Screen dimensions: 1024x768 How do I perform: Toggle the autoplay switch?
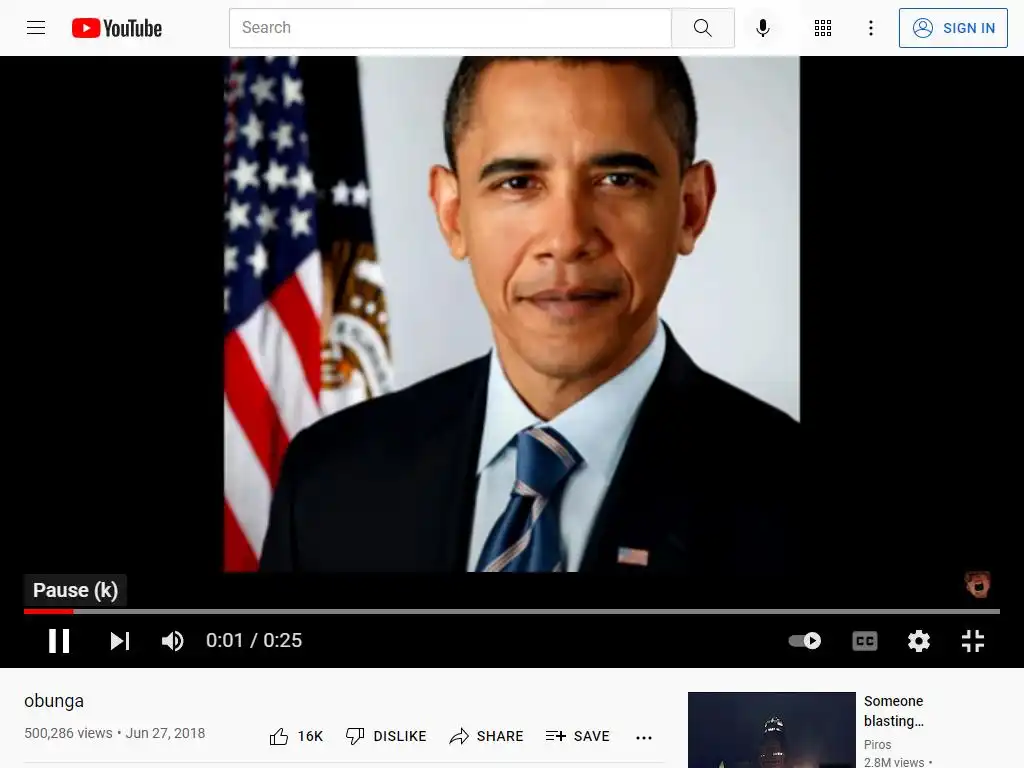pos(805,641)
